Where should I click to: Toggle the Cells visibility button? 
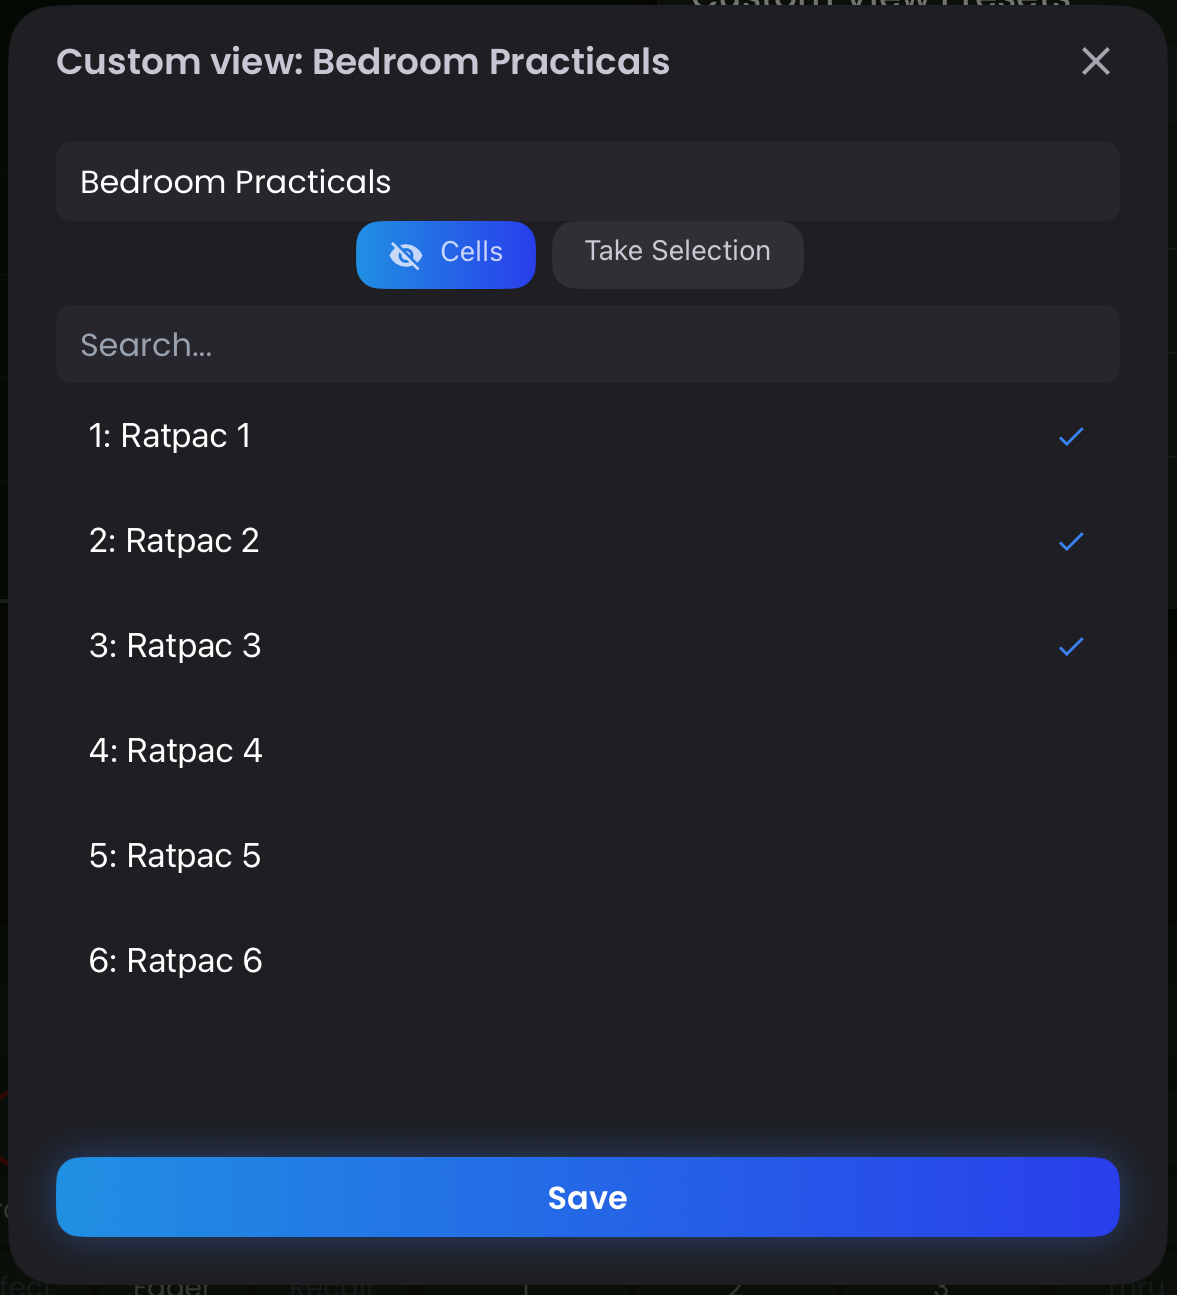[445, 255]
